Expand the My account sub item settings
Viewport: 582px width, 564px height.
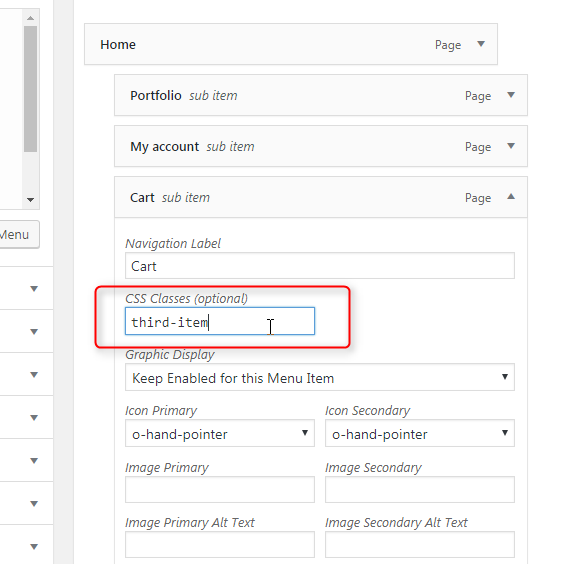(511, 146)
